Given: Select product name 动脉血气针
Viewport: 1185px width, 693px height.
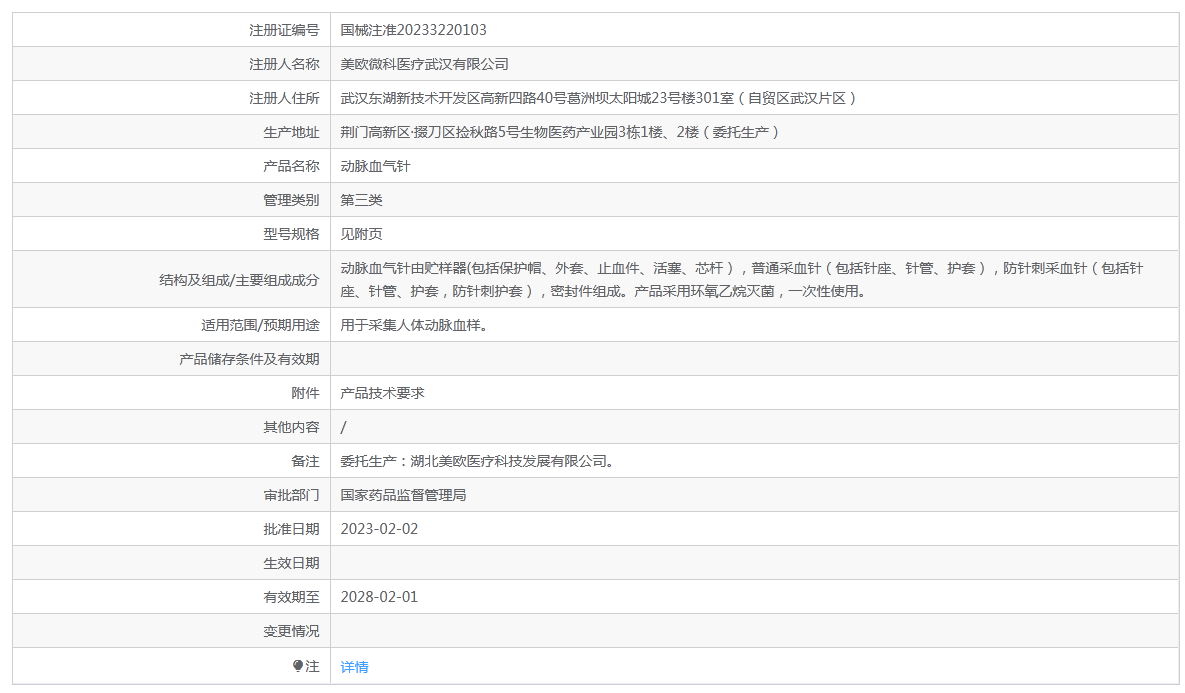Looking at the screenshot, I should [x=375, y=166].
